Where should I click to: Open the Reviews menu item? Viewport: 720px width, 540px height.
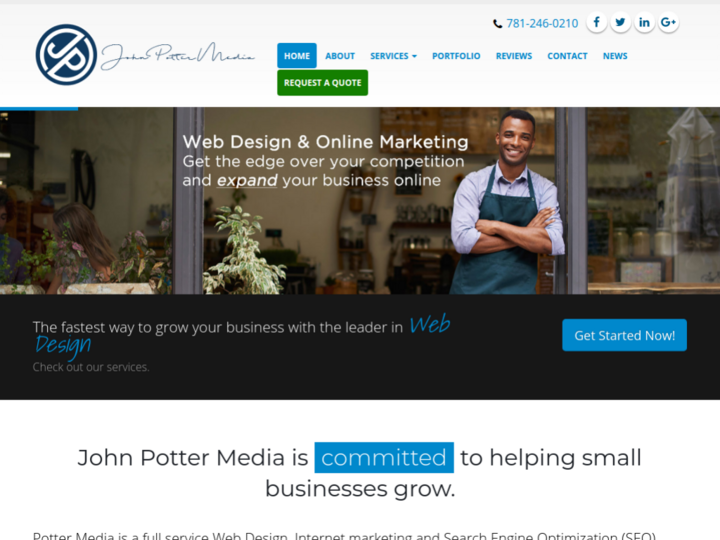514,56
